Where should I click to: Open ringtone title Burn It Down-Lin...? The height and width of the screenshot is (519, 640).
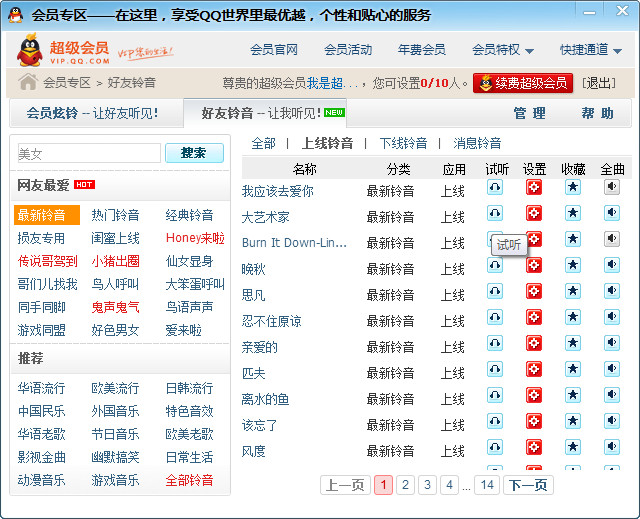coord(294,243)
